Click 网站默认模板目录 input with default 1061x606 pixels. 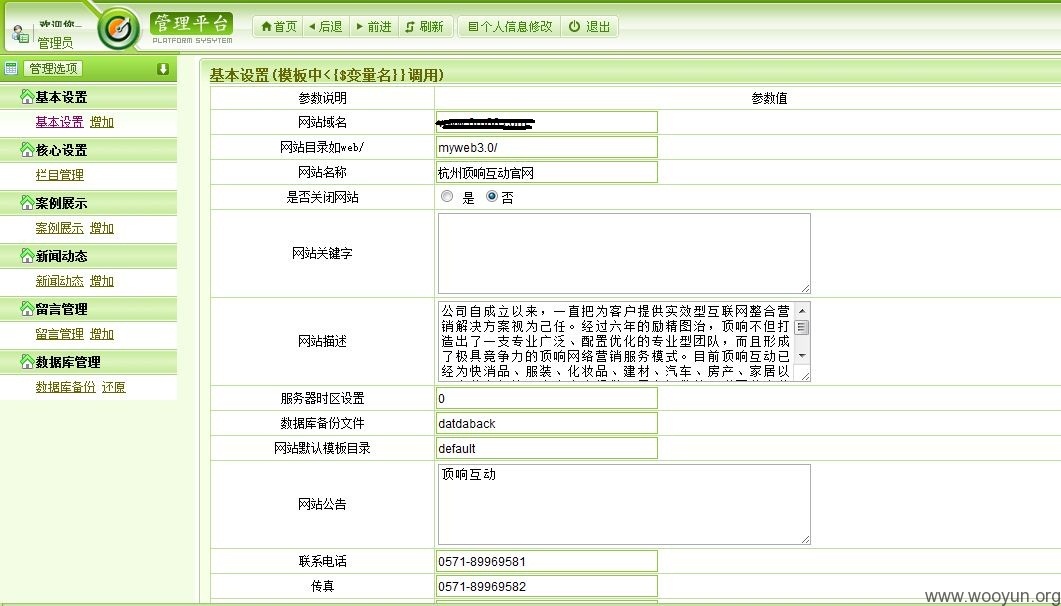coord(547,448)
